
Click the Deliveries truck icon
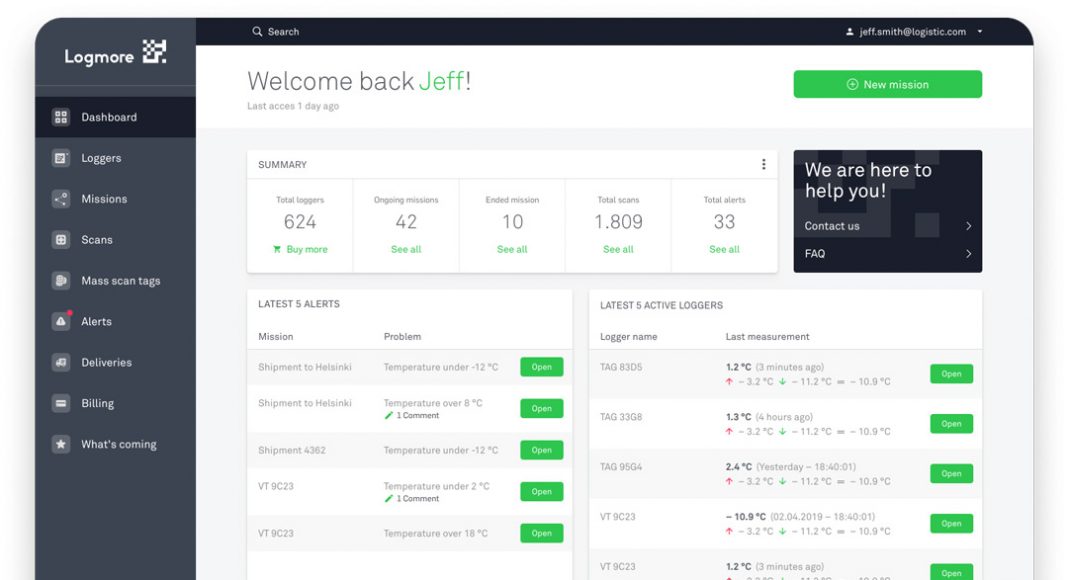pos(61,362)
